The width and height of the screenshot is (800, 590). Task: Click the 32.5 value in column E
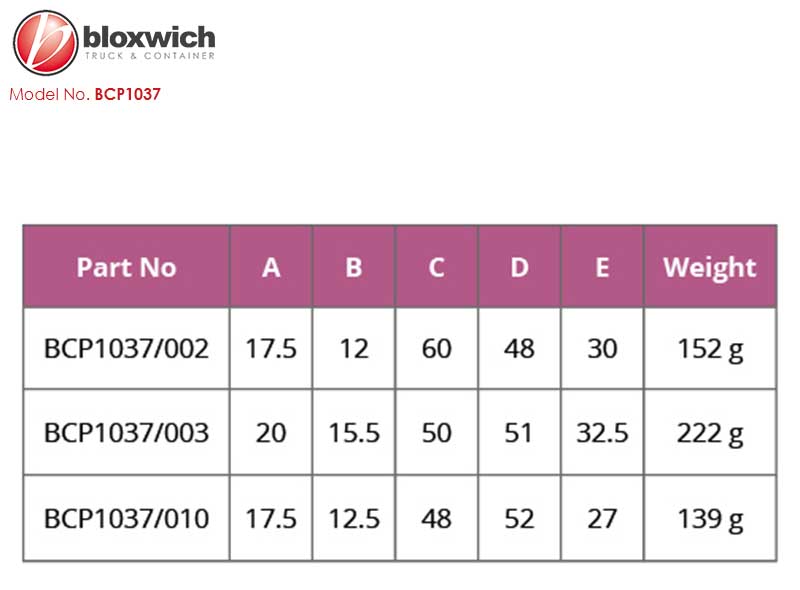click(602, 433)
